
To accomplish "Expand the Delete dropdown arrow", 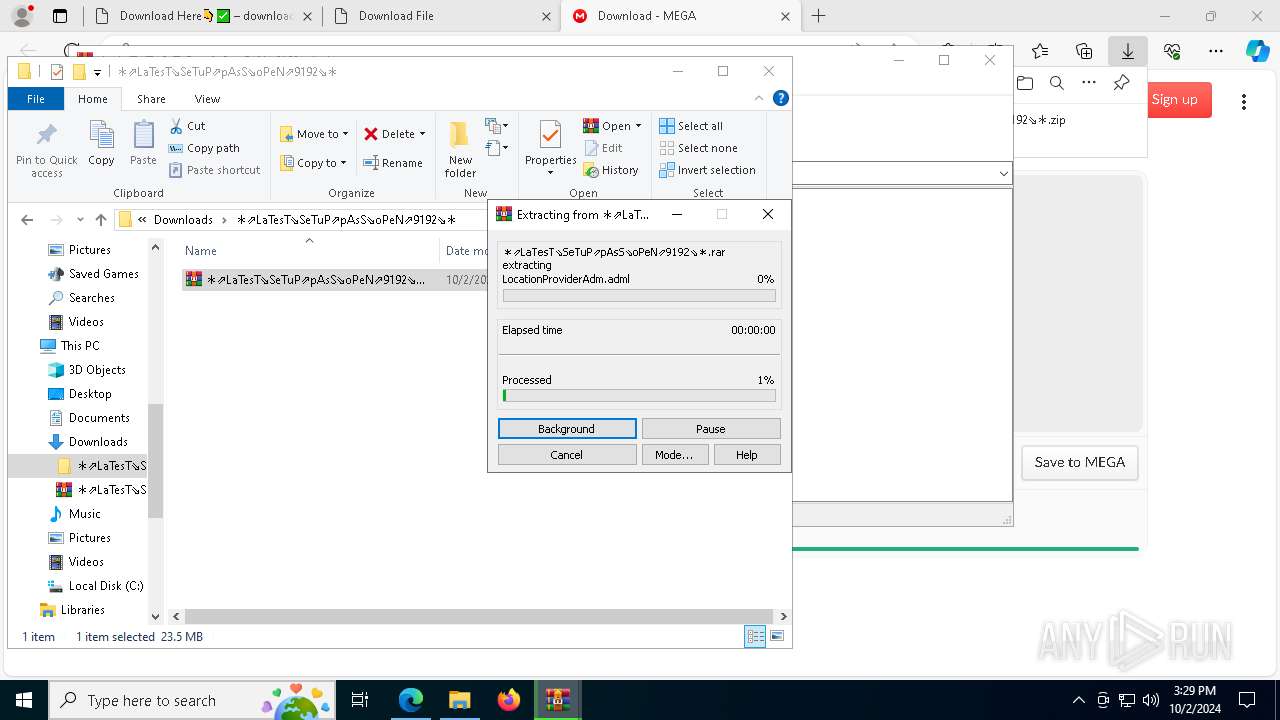I will tap(422, 134).
